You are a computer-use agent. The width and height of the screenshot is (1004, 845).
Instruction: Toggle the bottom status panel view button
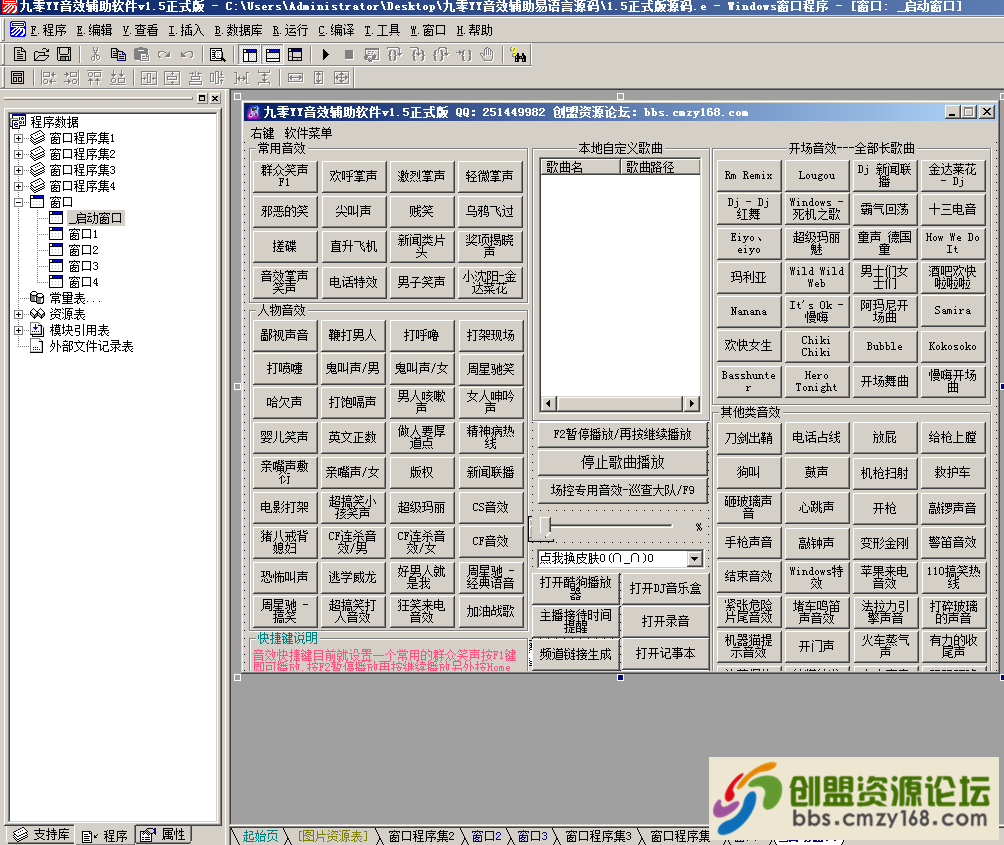273,54
